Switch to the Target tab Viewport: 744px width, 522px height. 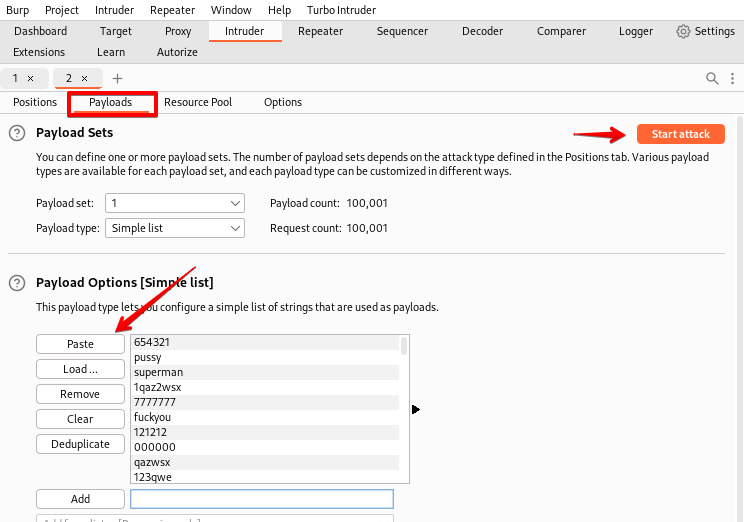115,31
